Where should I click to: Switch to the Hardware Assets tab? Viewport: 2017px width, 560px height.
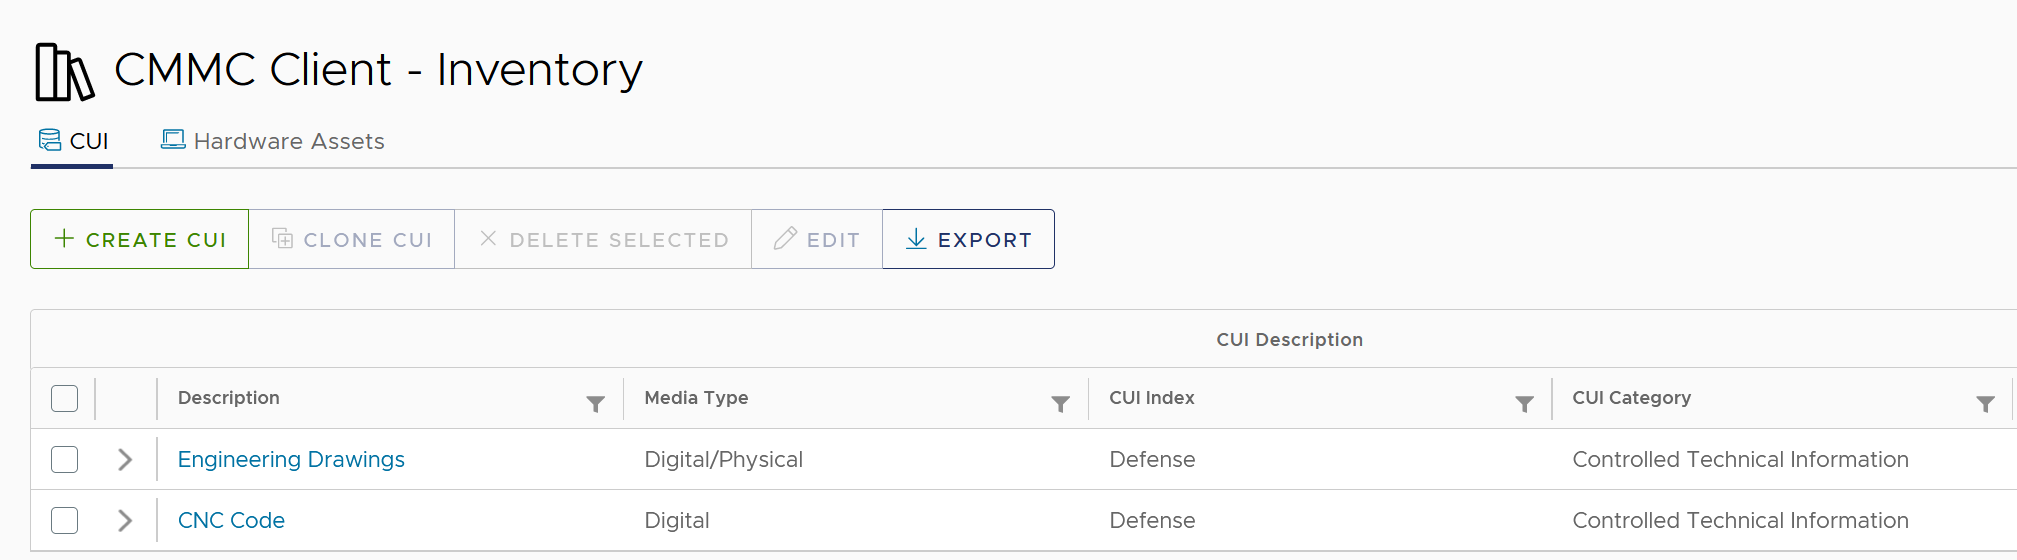pos(288,141)
